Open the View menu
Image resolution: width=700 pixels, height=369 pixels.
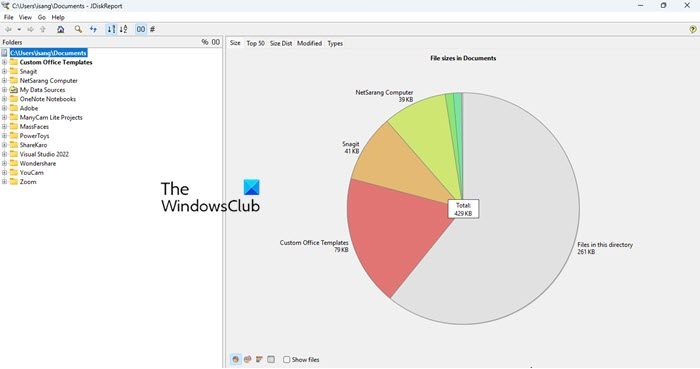point(25,17)
